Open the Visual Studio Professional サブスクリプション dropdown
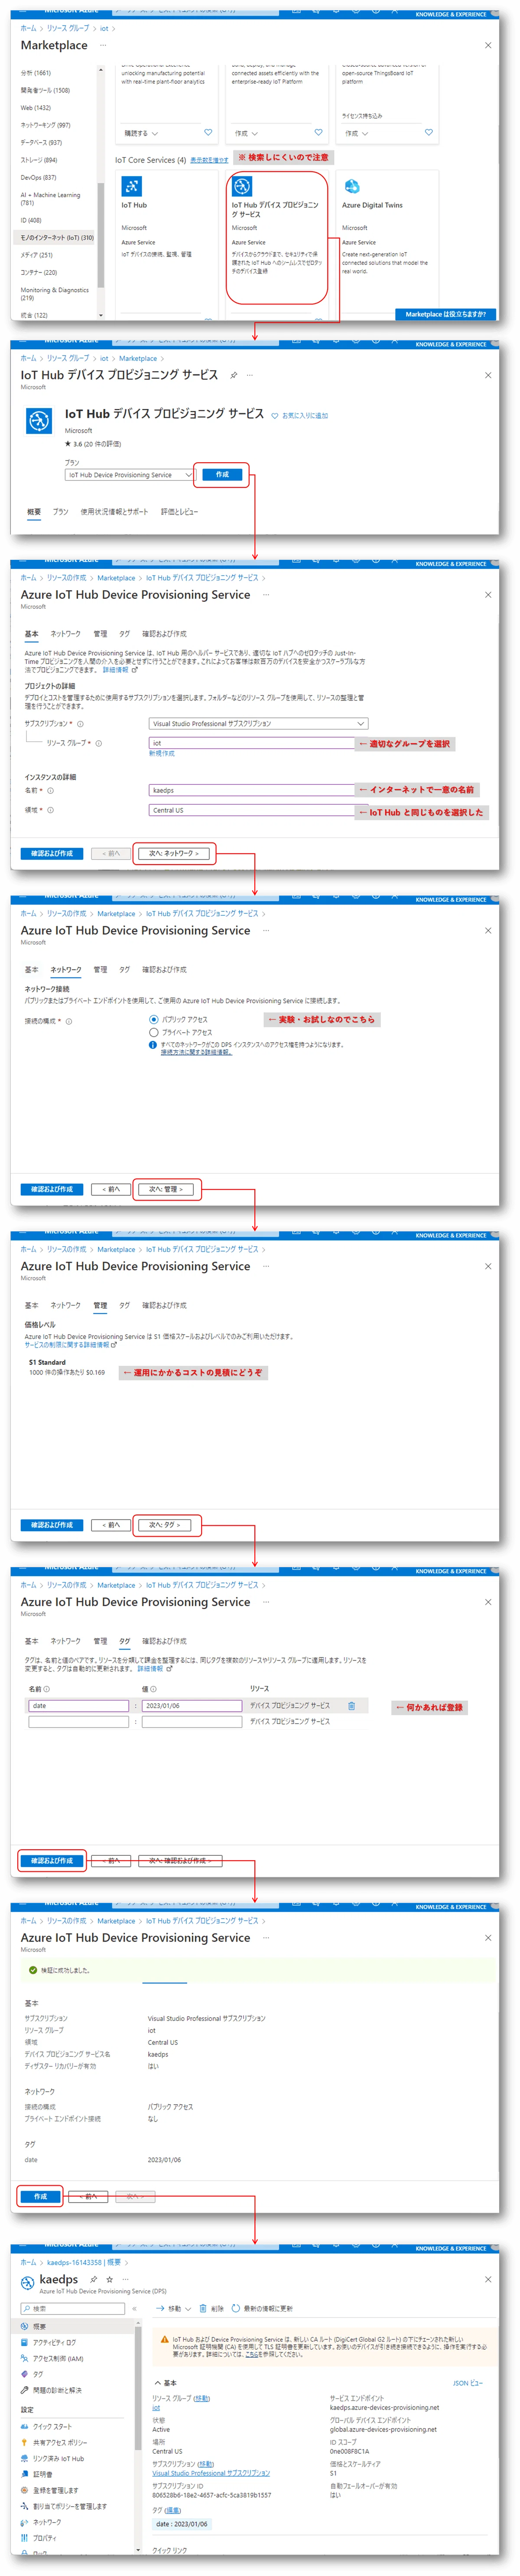The image size is (520, 2576). tap(258, 724)
